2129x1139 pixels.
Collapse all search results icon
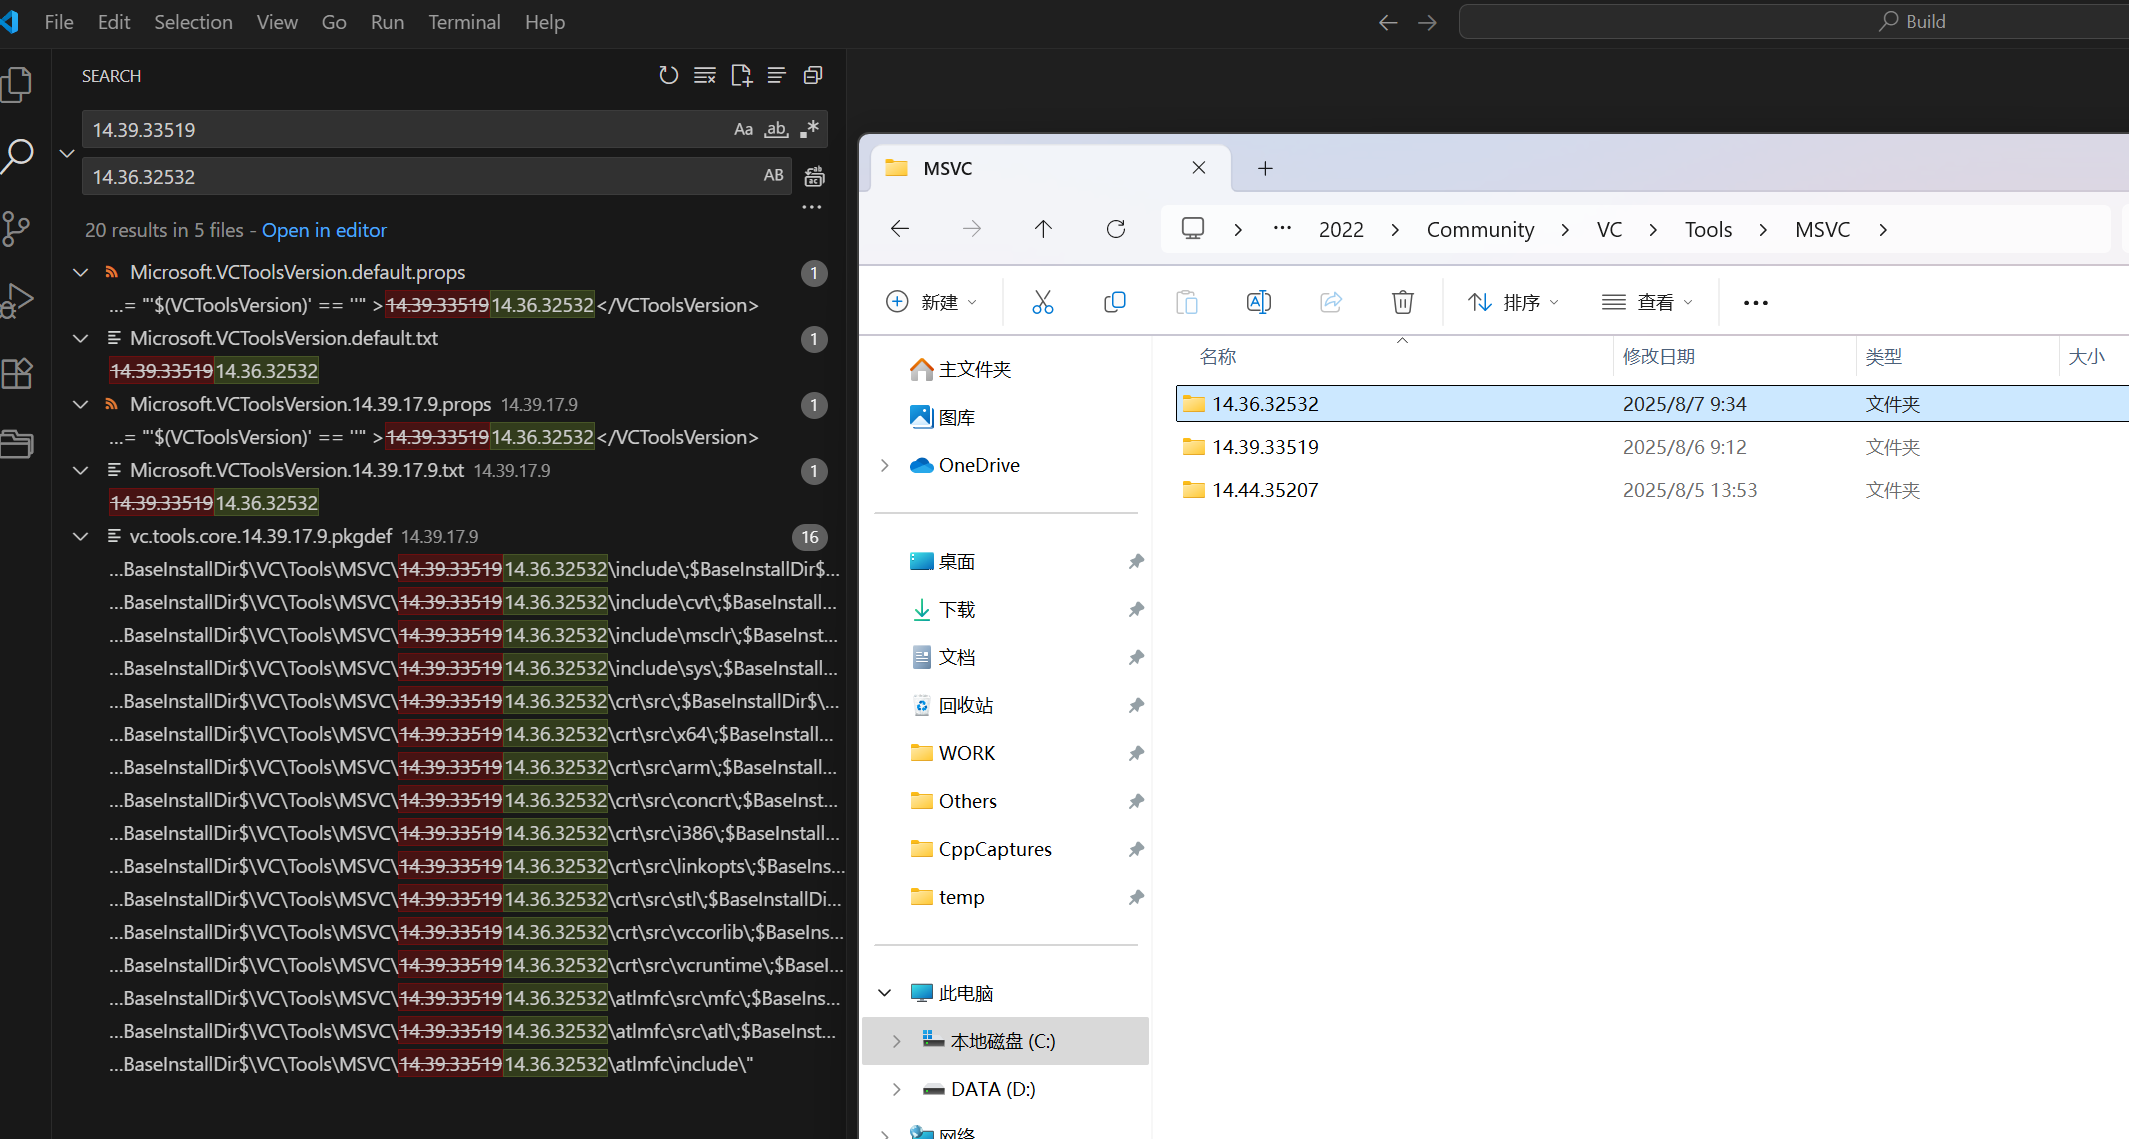coord(813,75)
